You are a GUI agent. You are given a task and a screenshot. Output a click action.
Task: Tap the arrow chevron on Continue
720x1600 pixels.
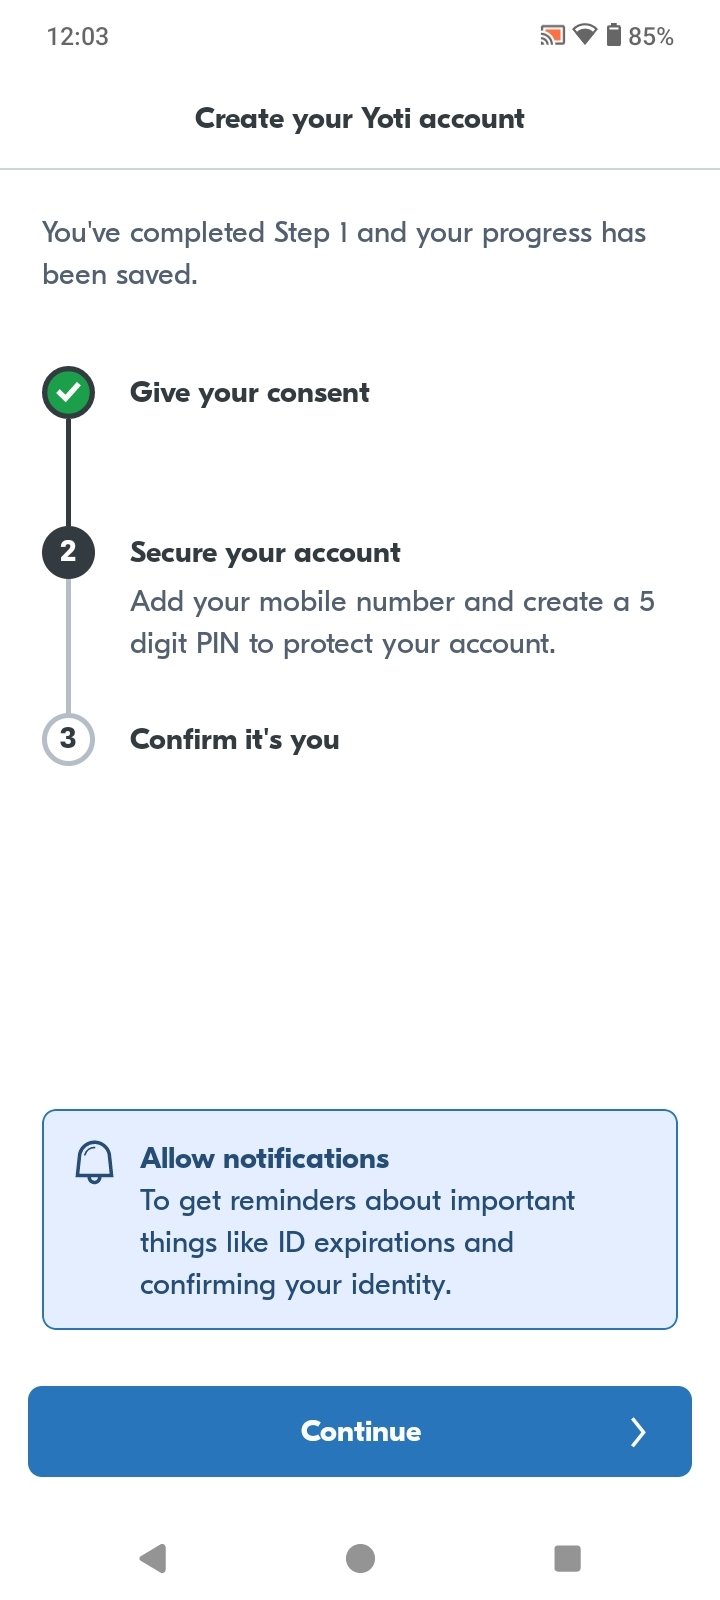pos(638,1432)
